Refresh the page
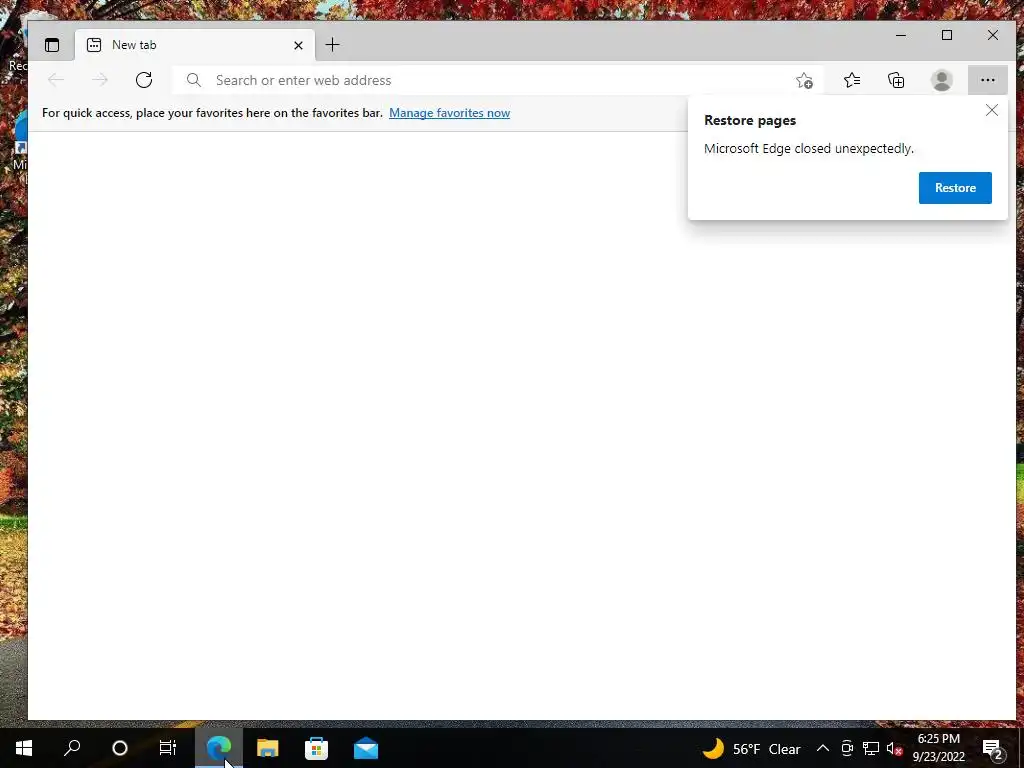 (144, 80)
